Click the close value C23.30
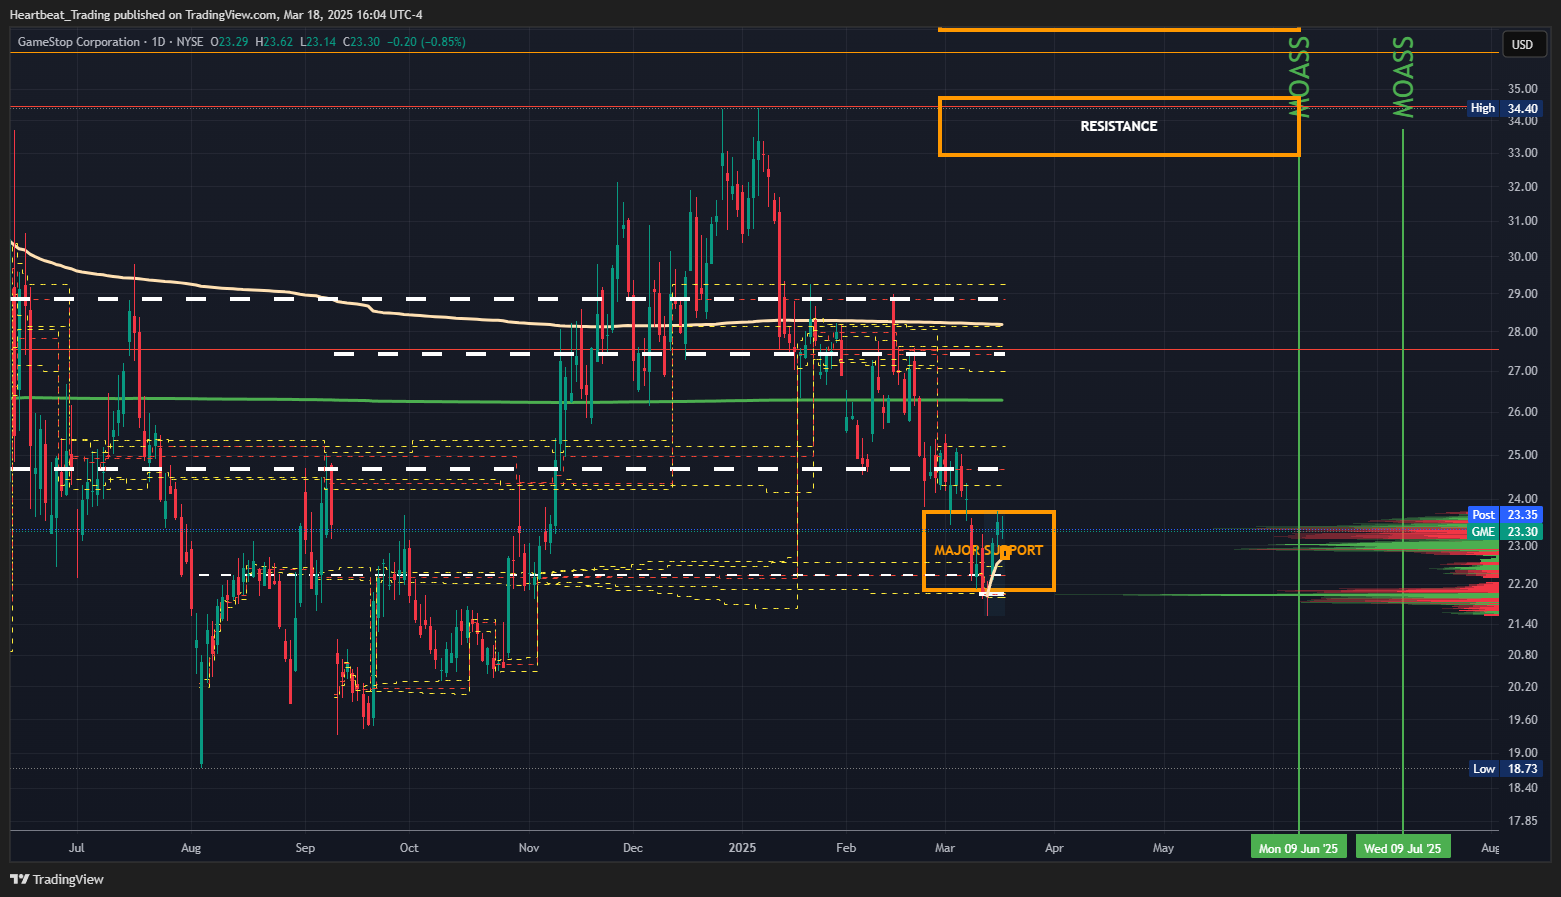This screenshot has height=897, width=1561. point(361,42)
